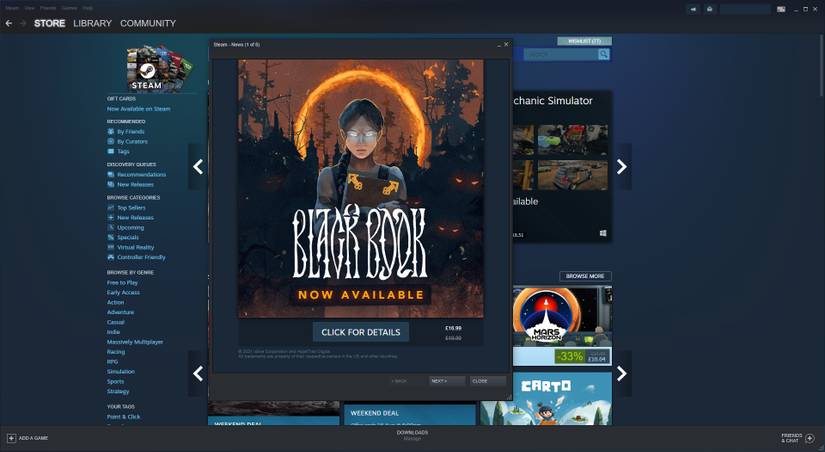Image resolution: width=825 pixels, height=452 pixels.
Task: Show next special offers item
Action: pos(622,374)
